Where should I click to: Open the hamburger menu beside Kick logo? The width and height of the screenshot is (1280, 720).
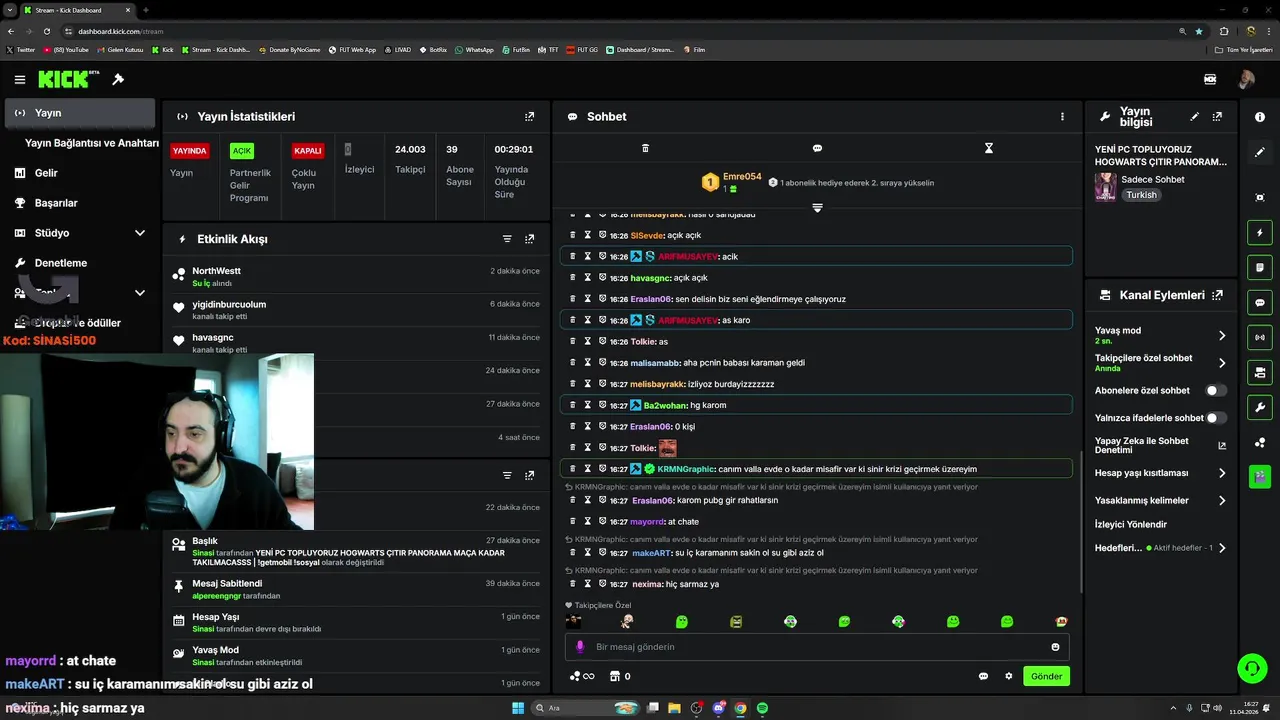19,79
